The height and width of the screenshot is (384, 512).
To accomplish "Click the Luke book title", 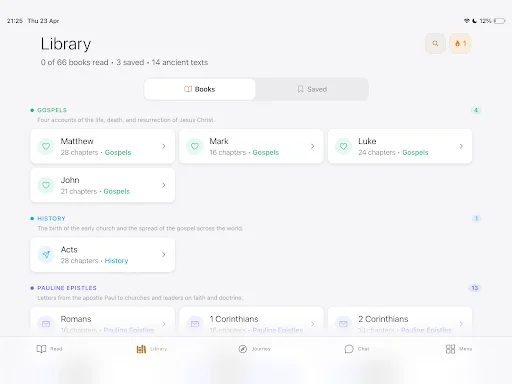I will click(367, 141).
